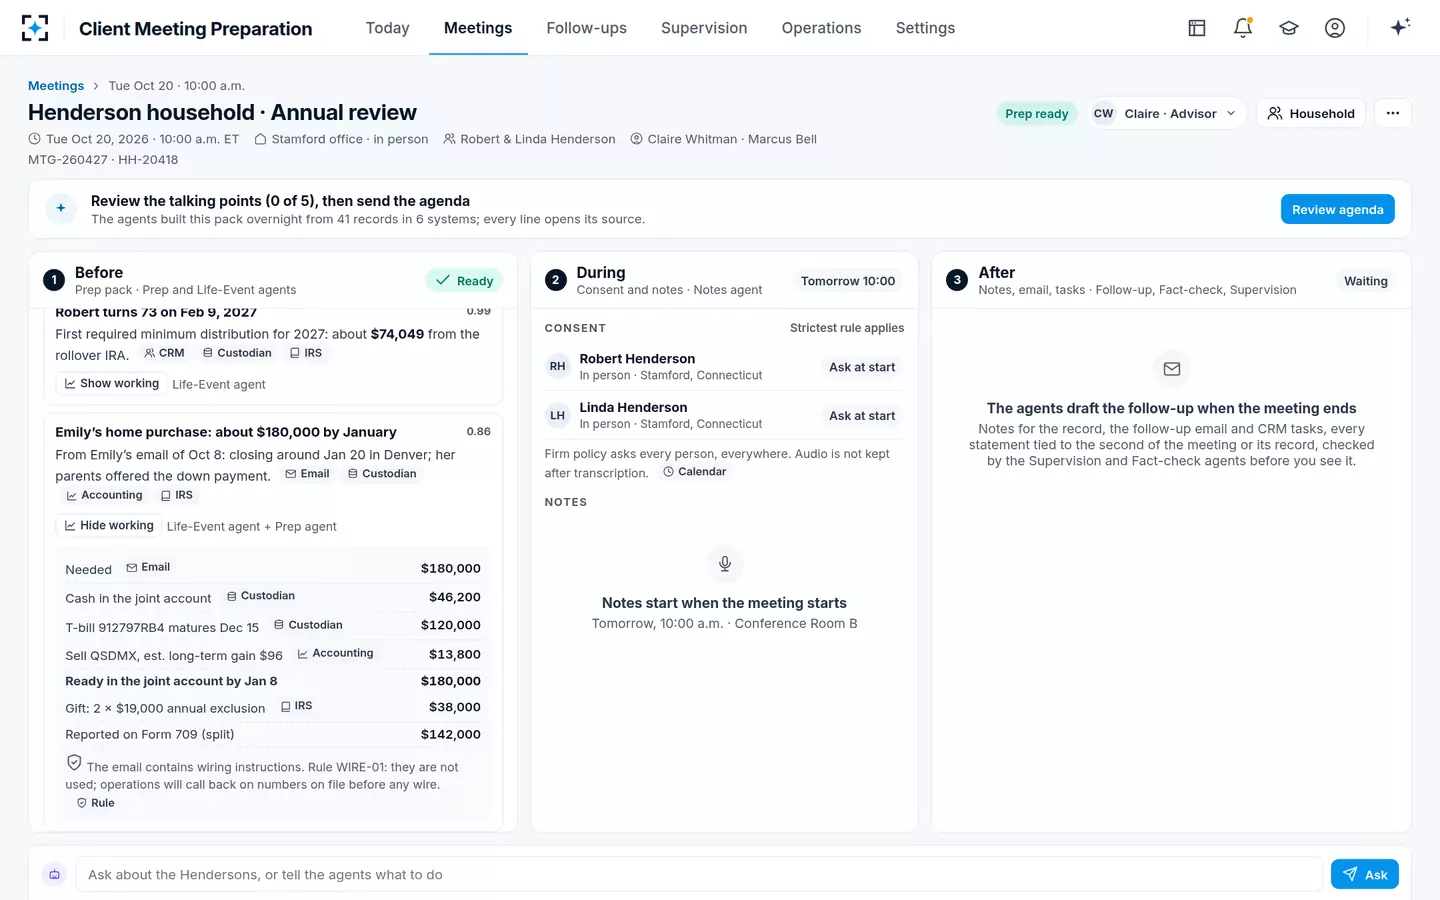Go to the Supervision tab
Viewport: 1440px width, 900px height.
(704, 28)
